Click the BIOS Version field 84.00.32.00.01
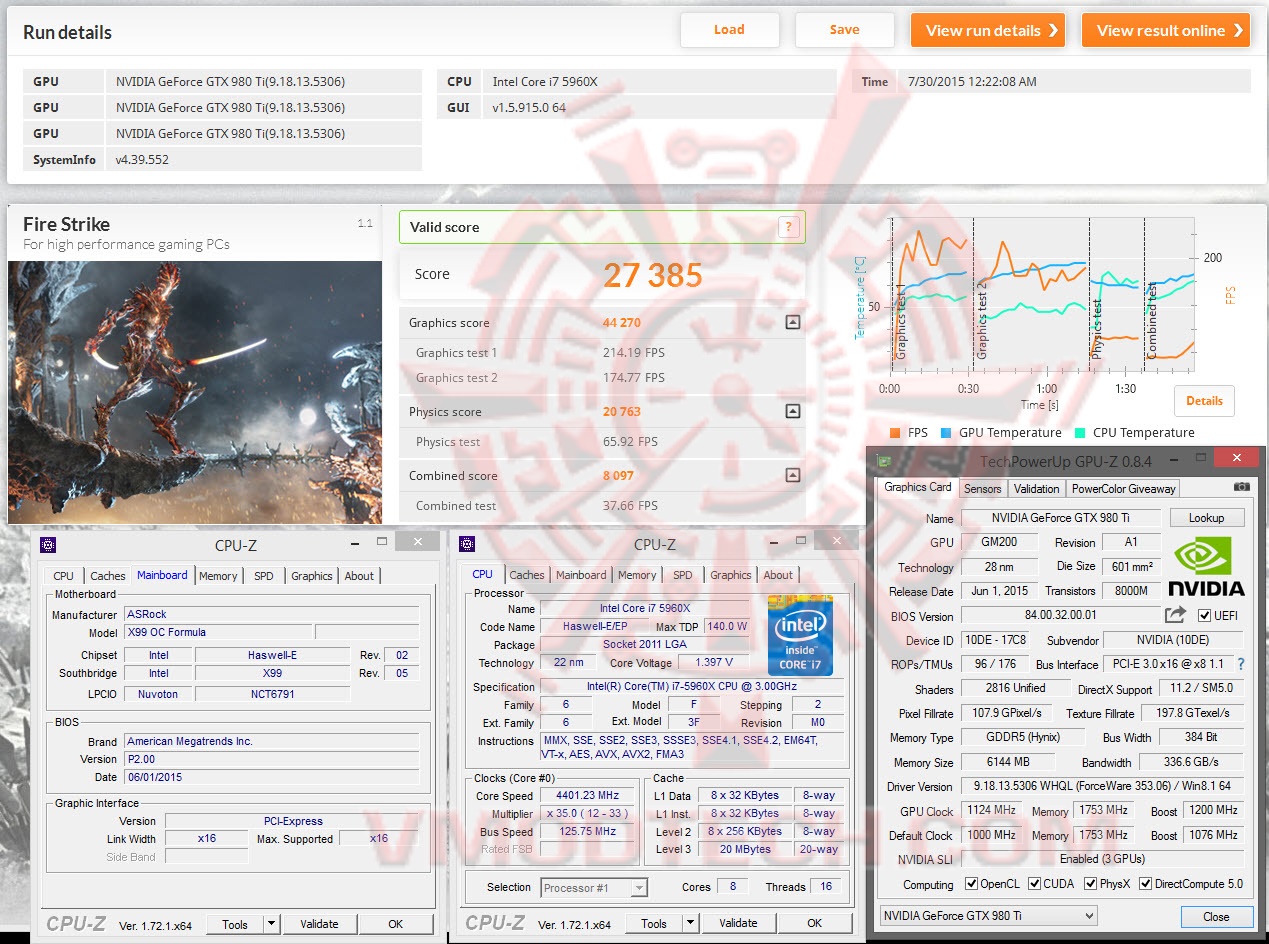This screenshot has height=944, width=1269. click(x=1061, y=616)
